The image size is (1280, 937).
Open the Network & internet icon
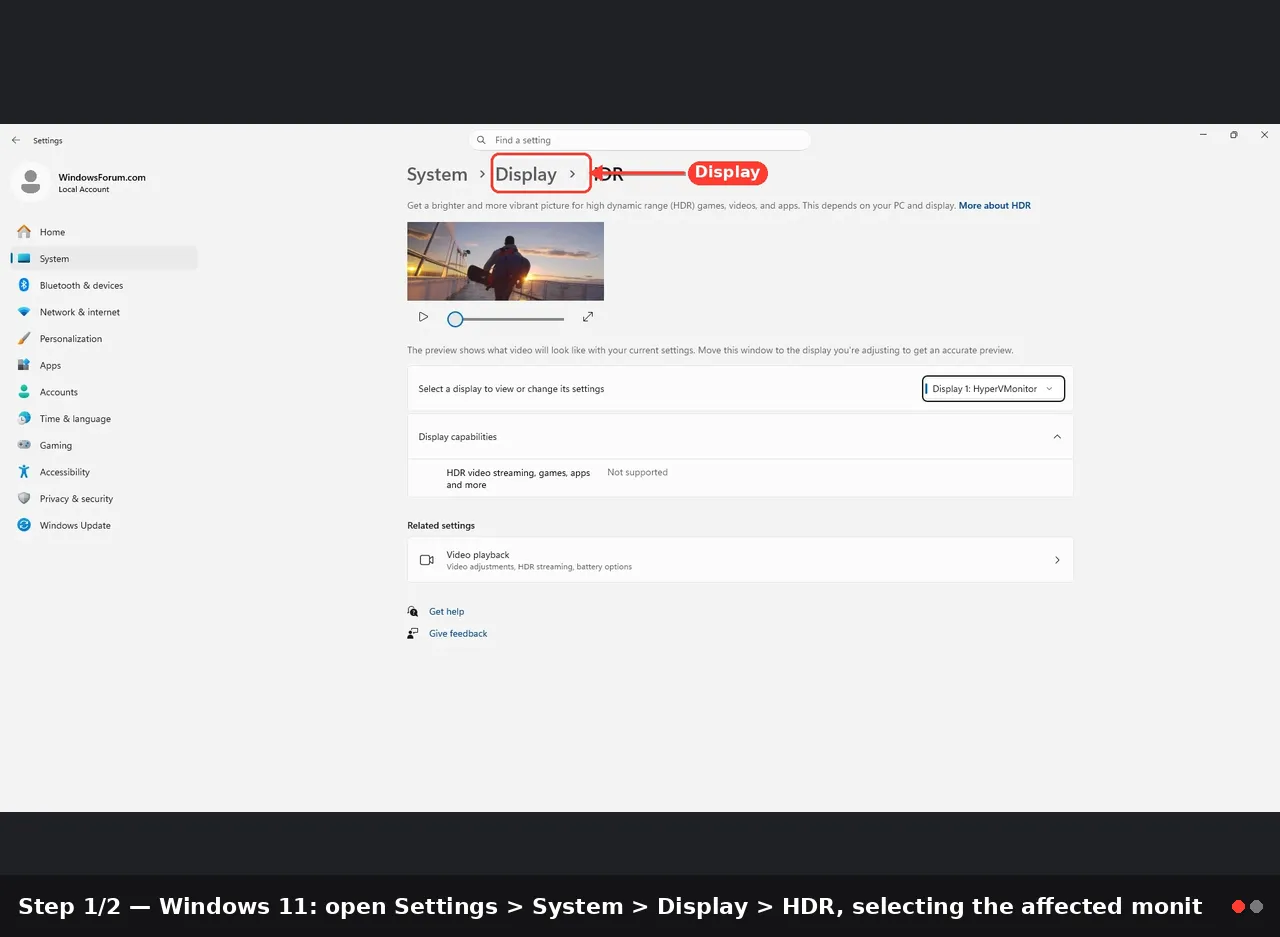point(24,312)
